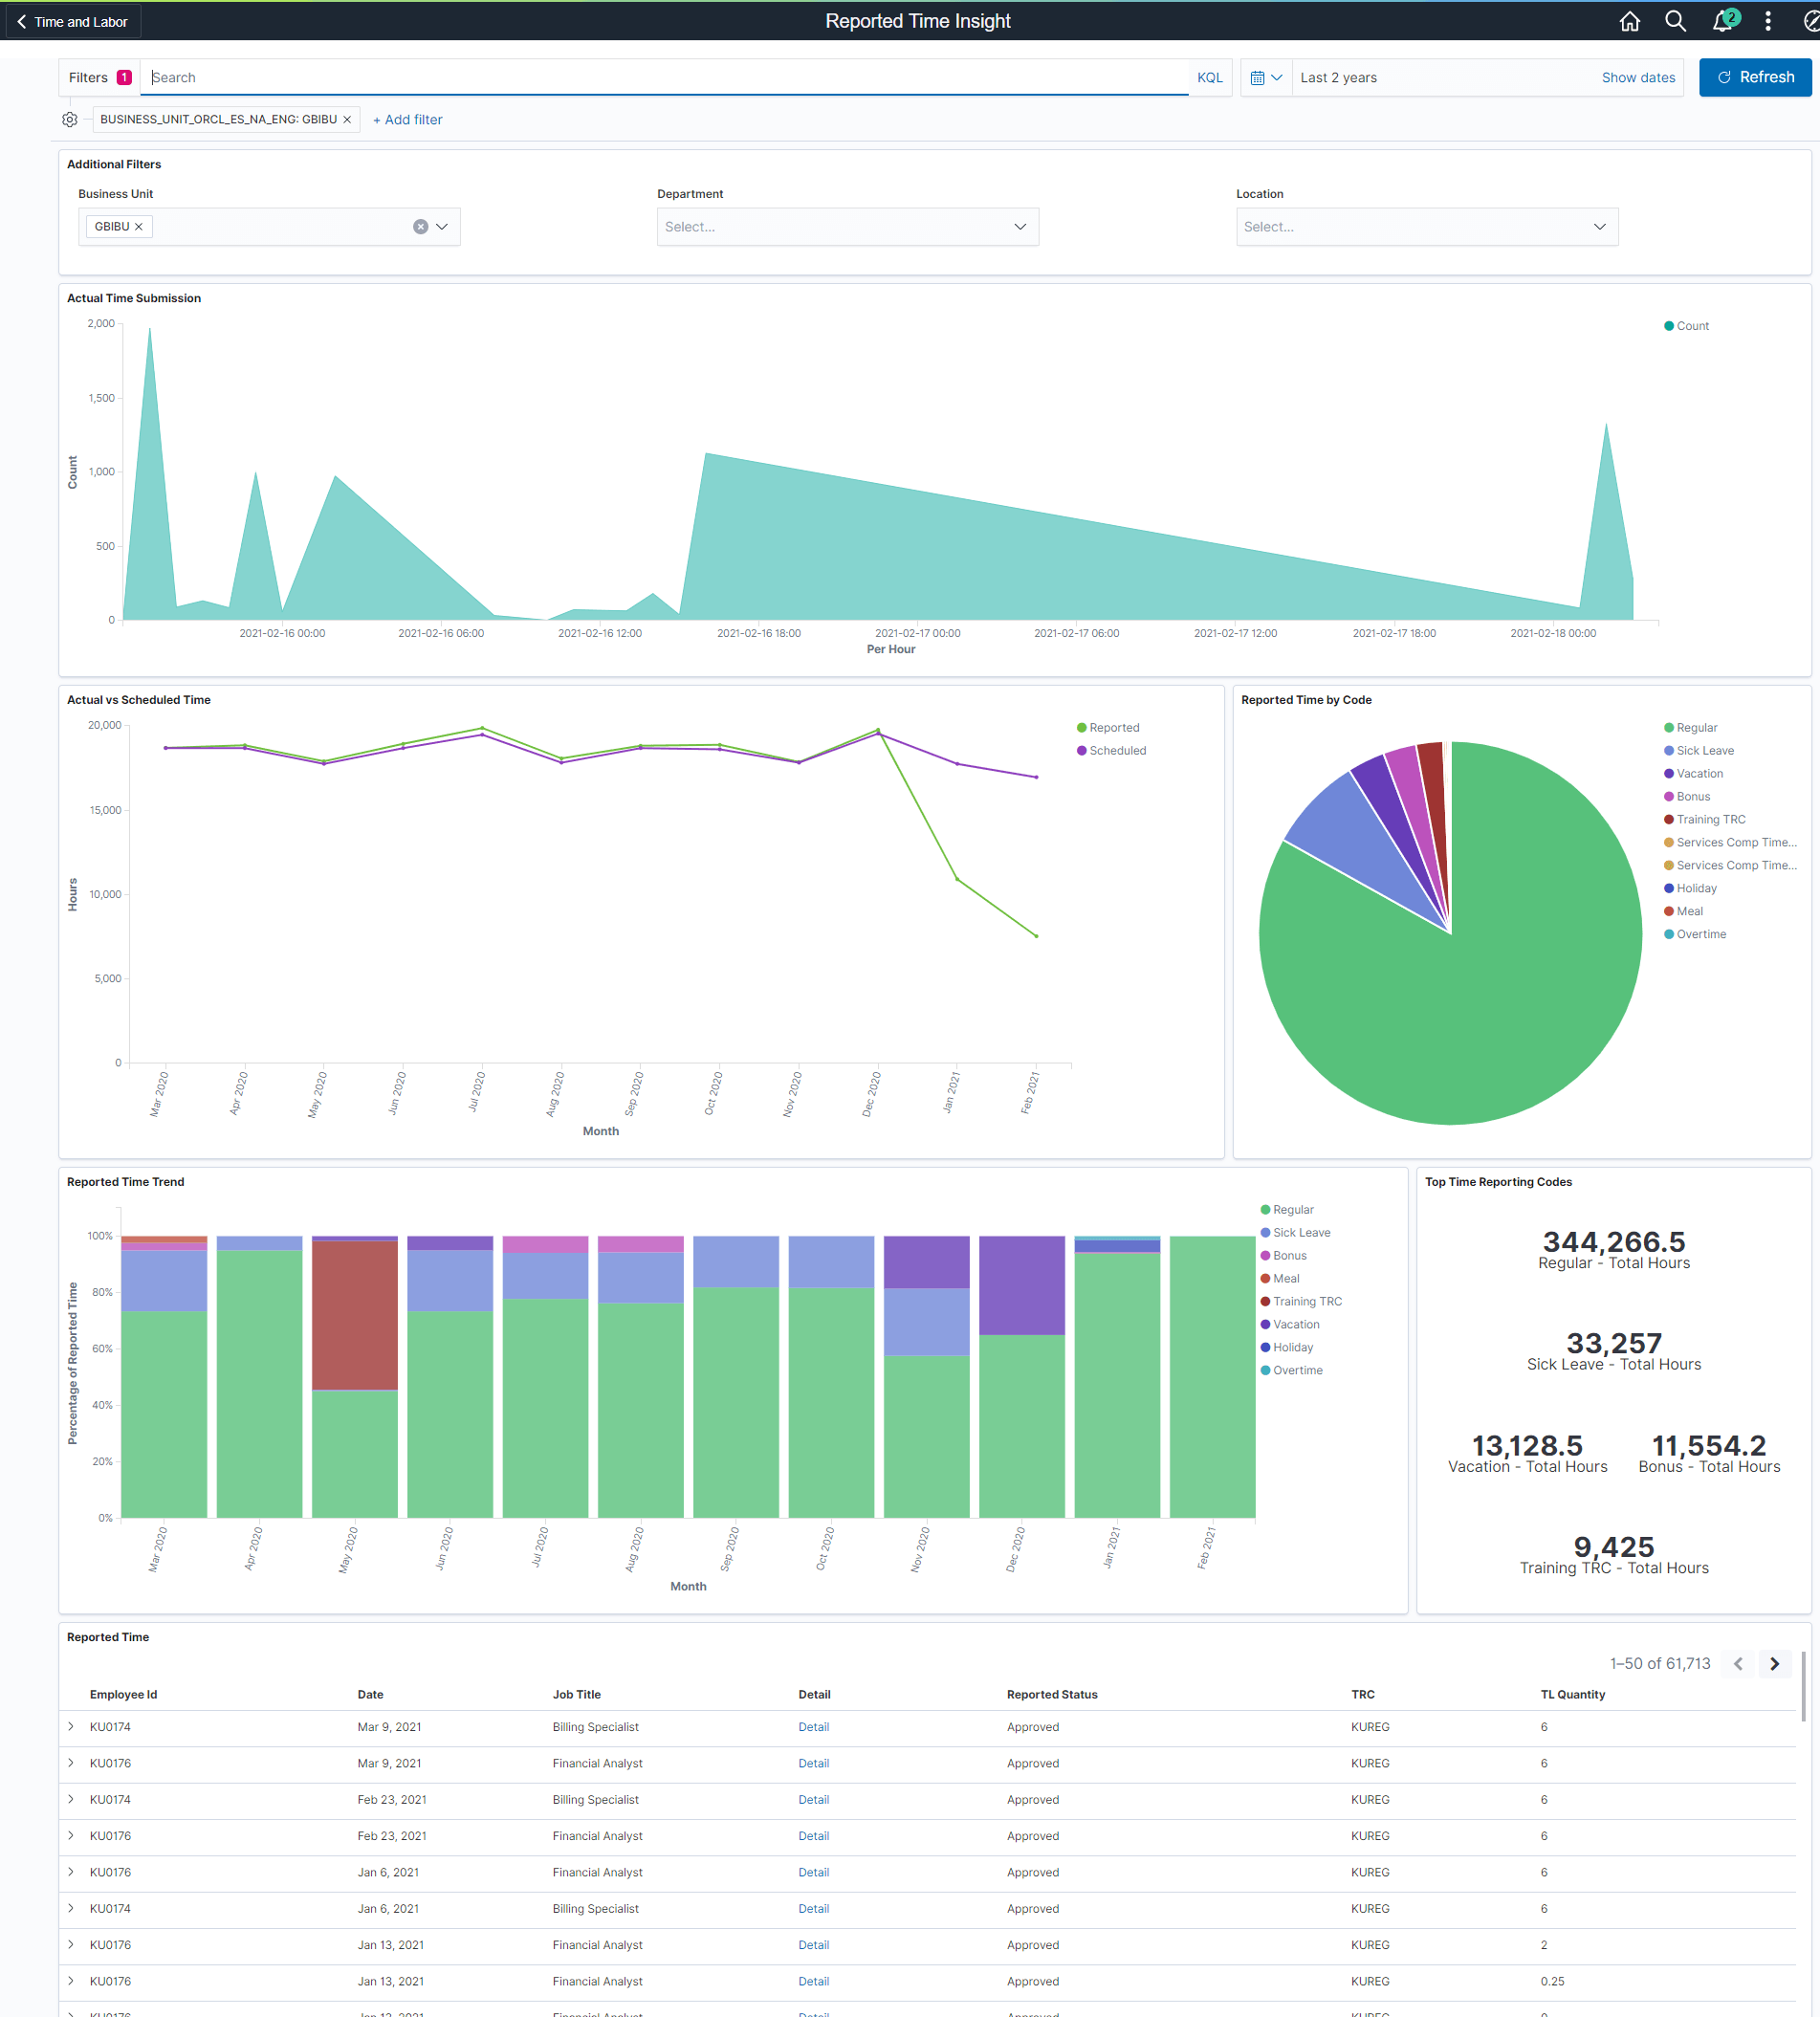The height and width of the screenshot is (2017, 1820).
Task: Open the calendar date picker icon
Action: coord(1261,77)
